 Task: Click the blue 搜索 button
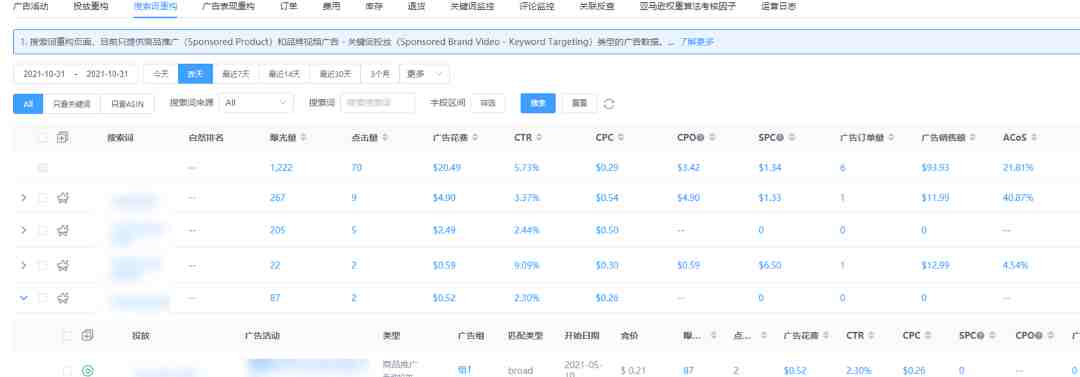pos(538,103)
